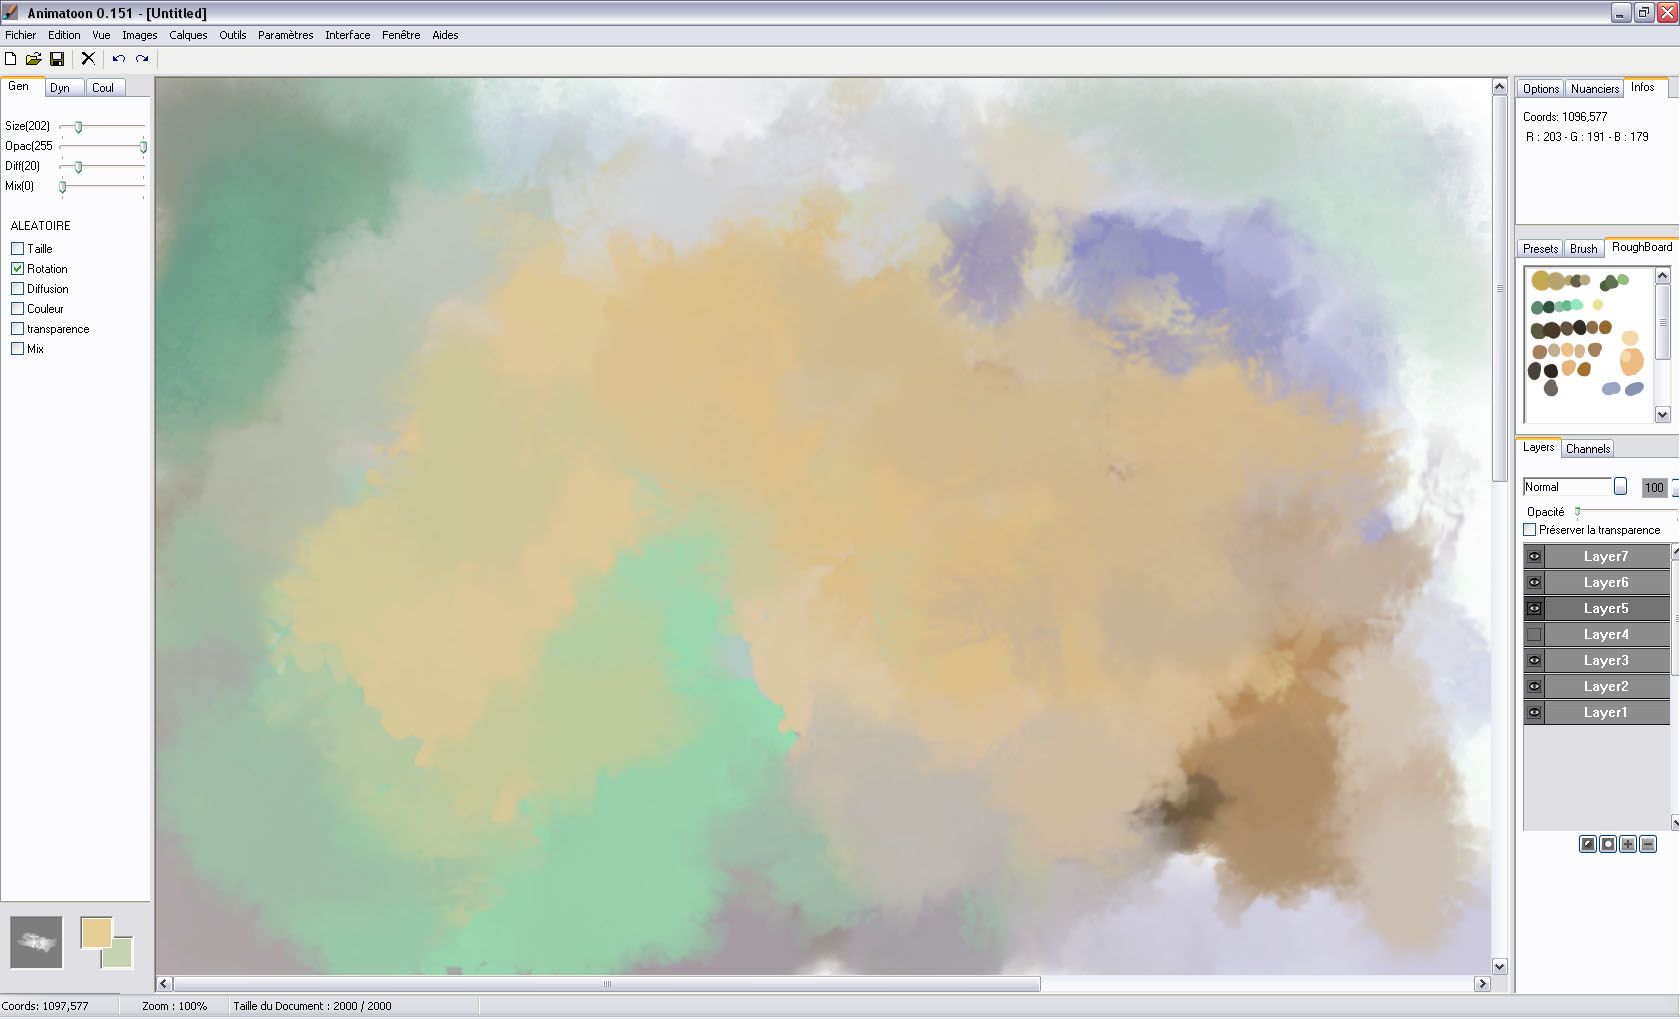Image resolution: width=1680 pixels, height=1019 pixels.
Task: Enable the Couleur random option
Action: point(18,308)
